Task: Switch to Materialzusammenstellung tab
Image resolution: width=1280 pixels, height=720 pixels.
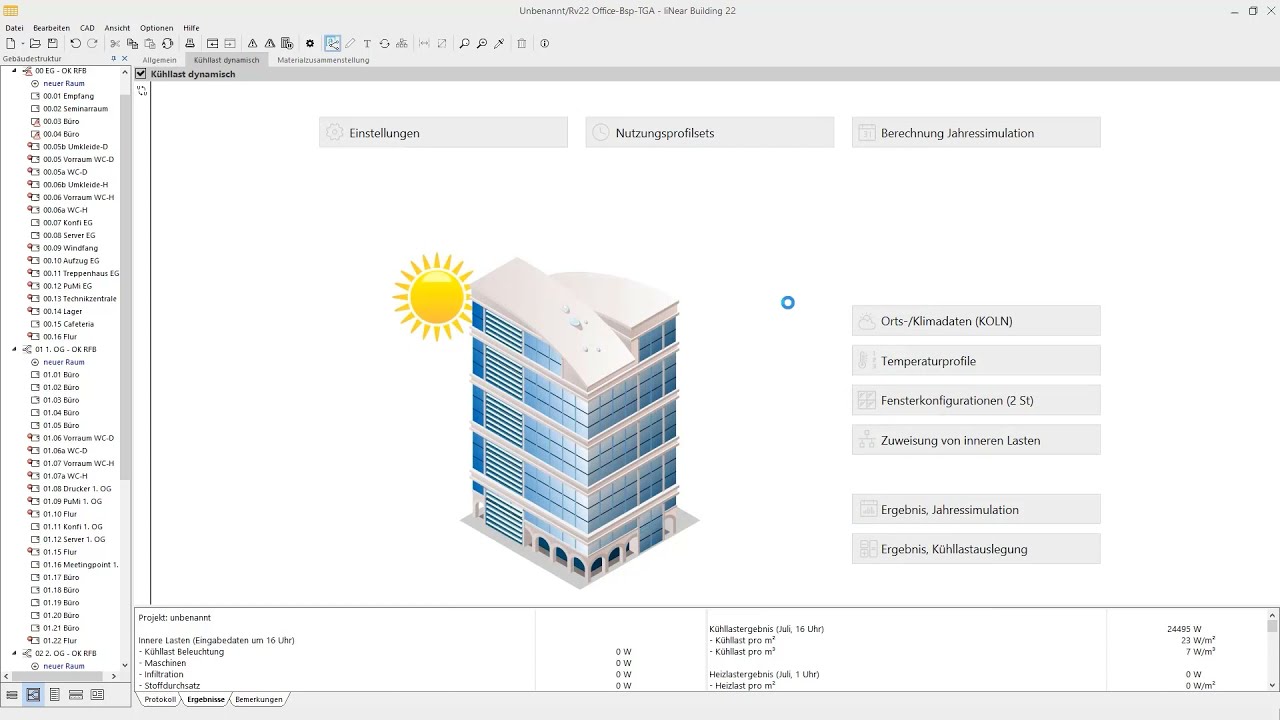Action: 323,60
